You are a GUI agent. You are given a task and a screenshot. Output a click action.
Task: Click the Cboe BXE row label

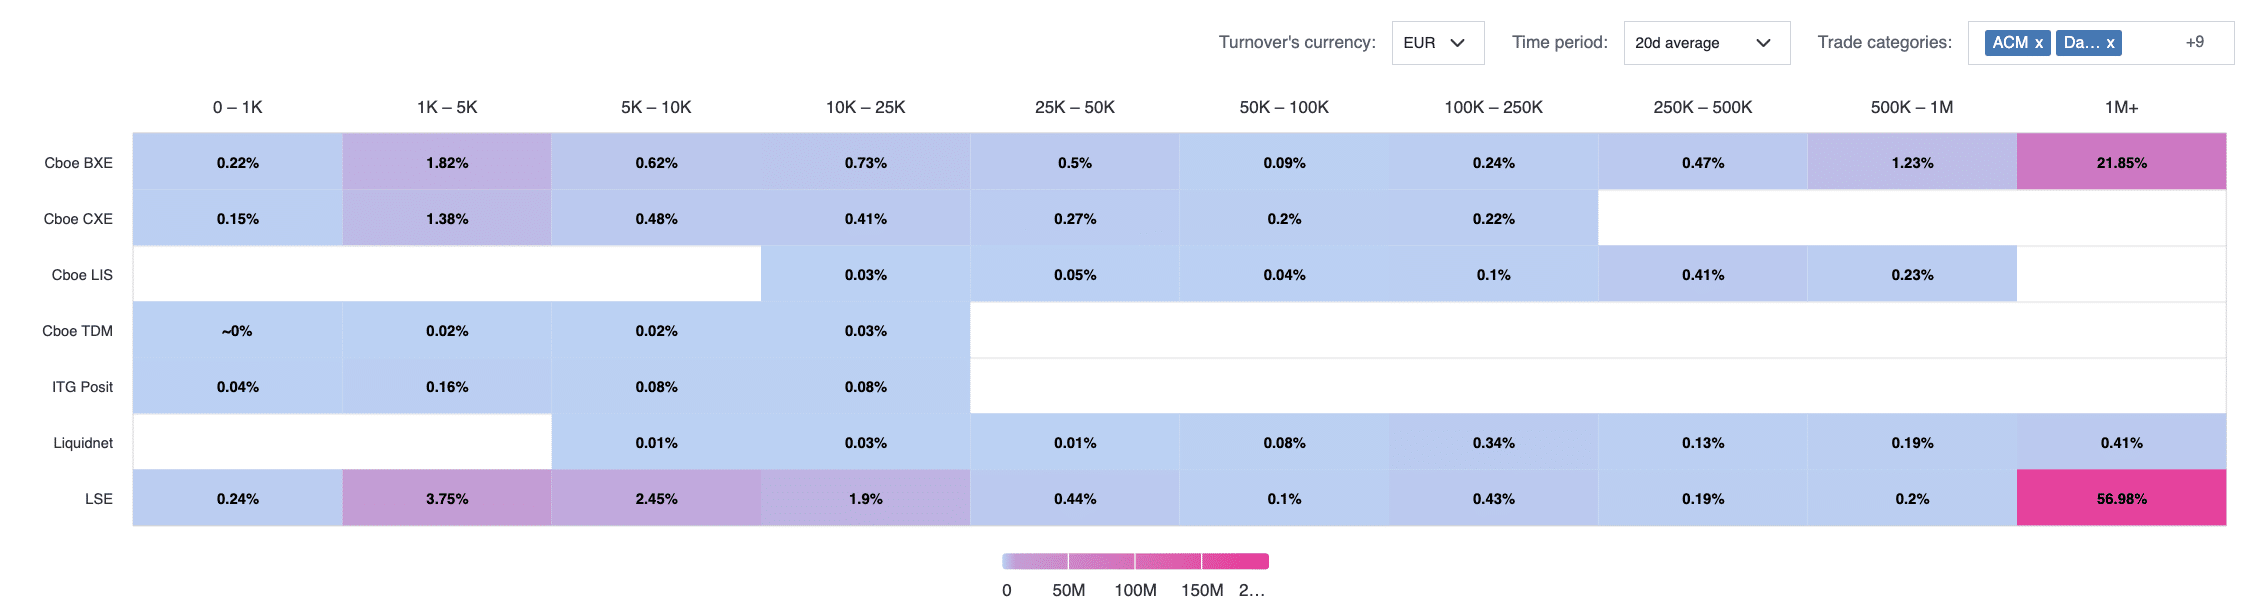(x=79, y=162)
